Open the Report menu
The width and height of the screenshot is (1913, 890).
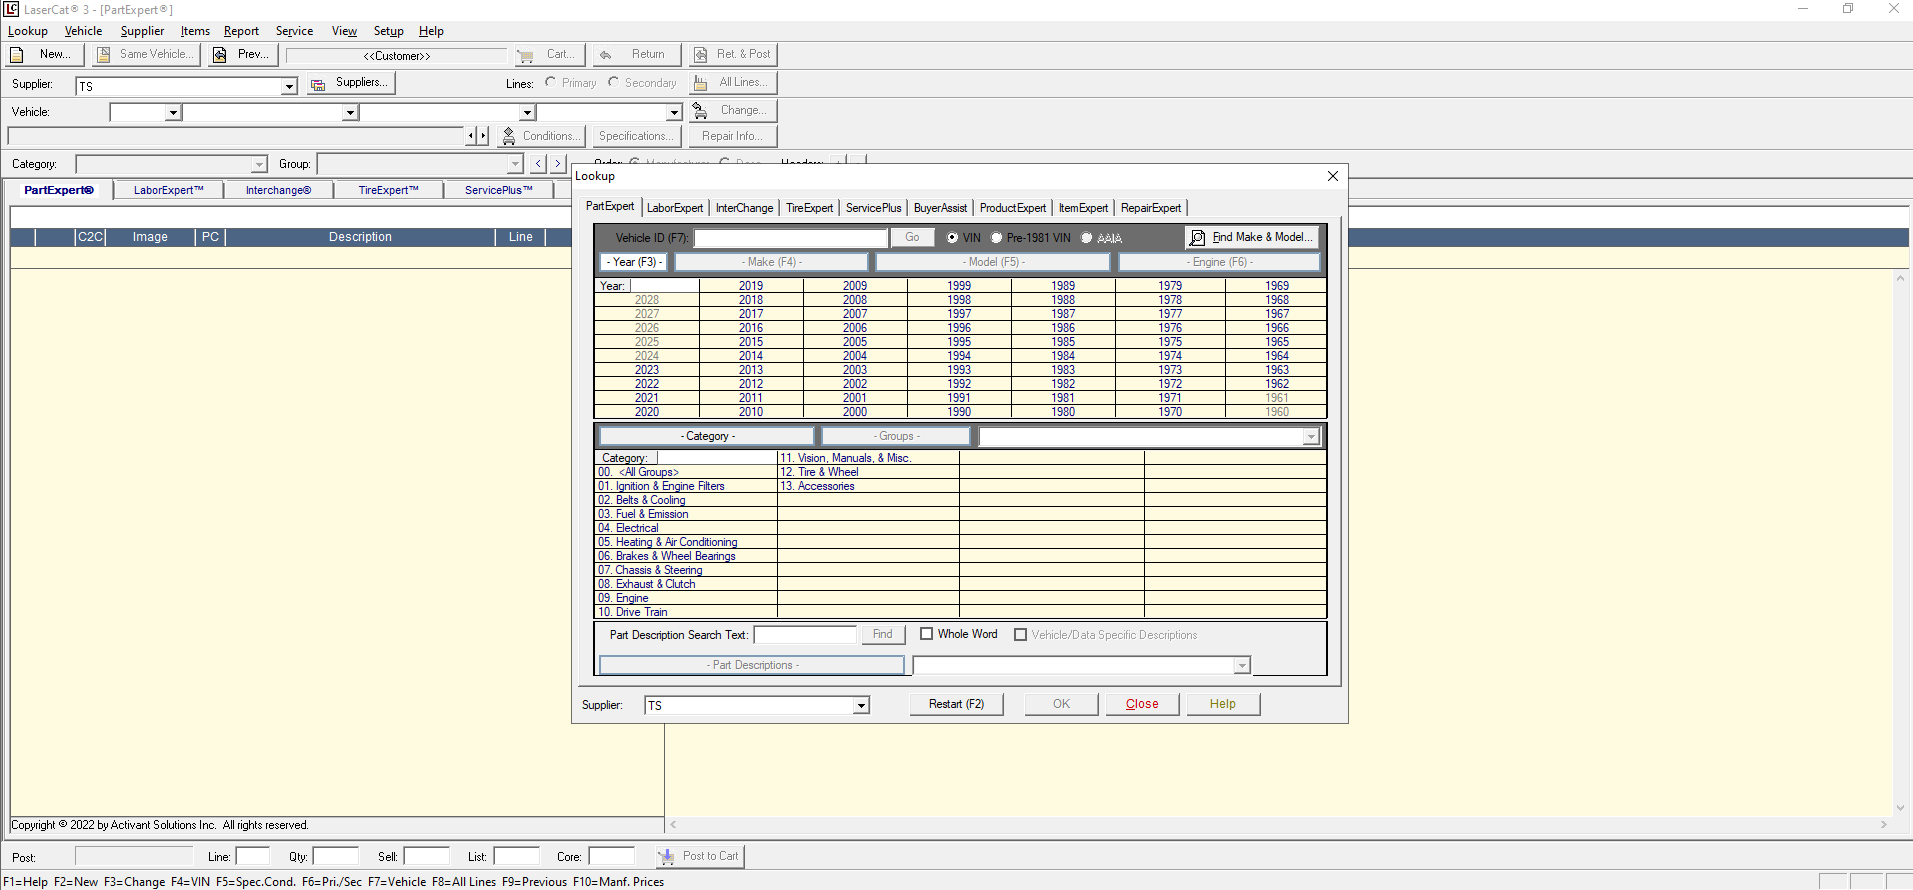241,31
